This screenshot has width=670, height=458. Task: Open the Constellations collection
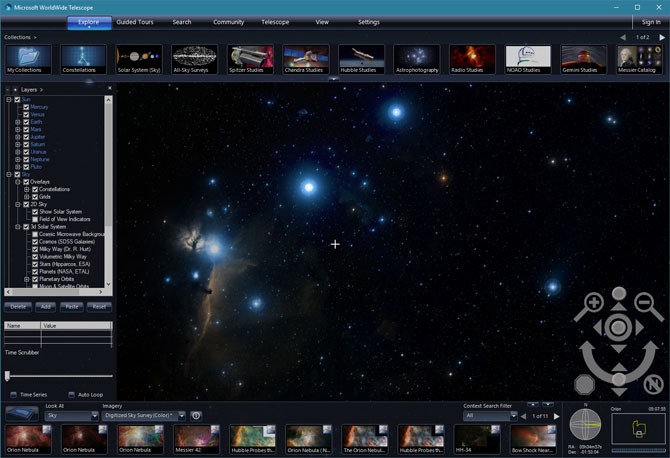tap(83, 59)
